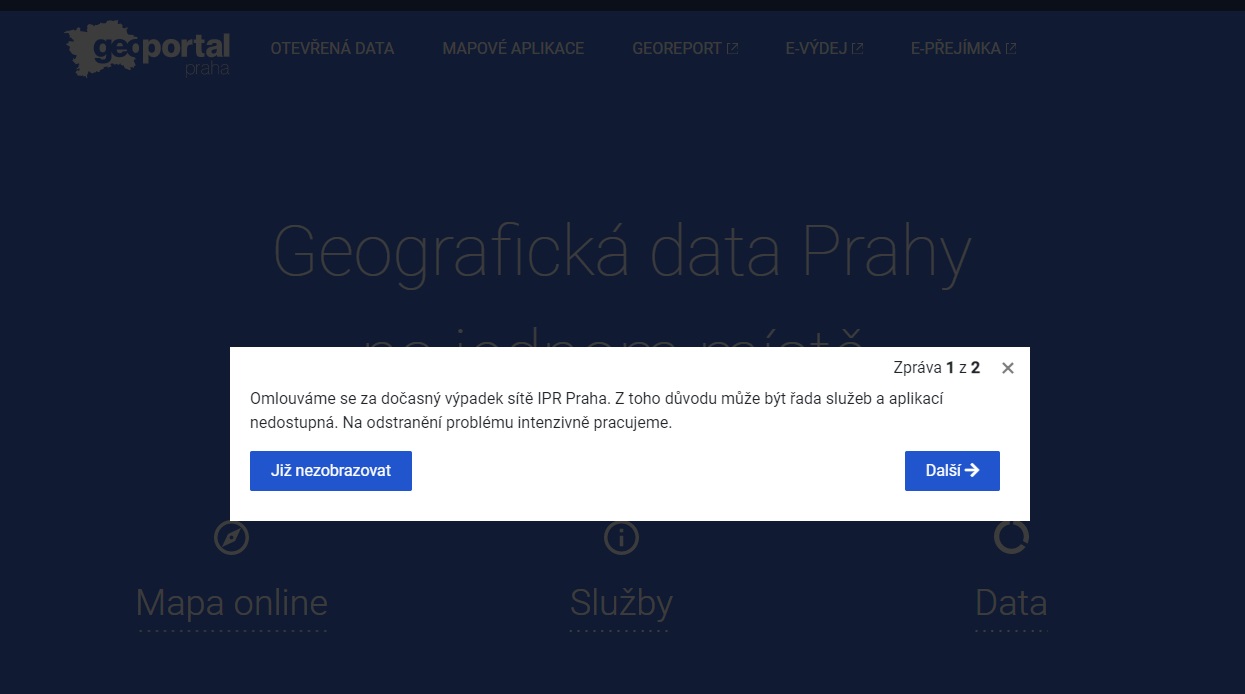This screenshot has width=1245, height=694.
Task: Click the Geoportal Praha logo
Action: [x=146, y=47]
